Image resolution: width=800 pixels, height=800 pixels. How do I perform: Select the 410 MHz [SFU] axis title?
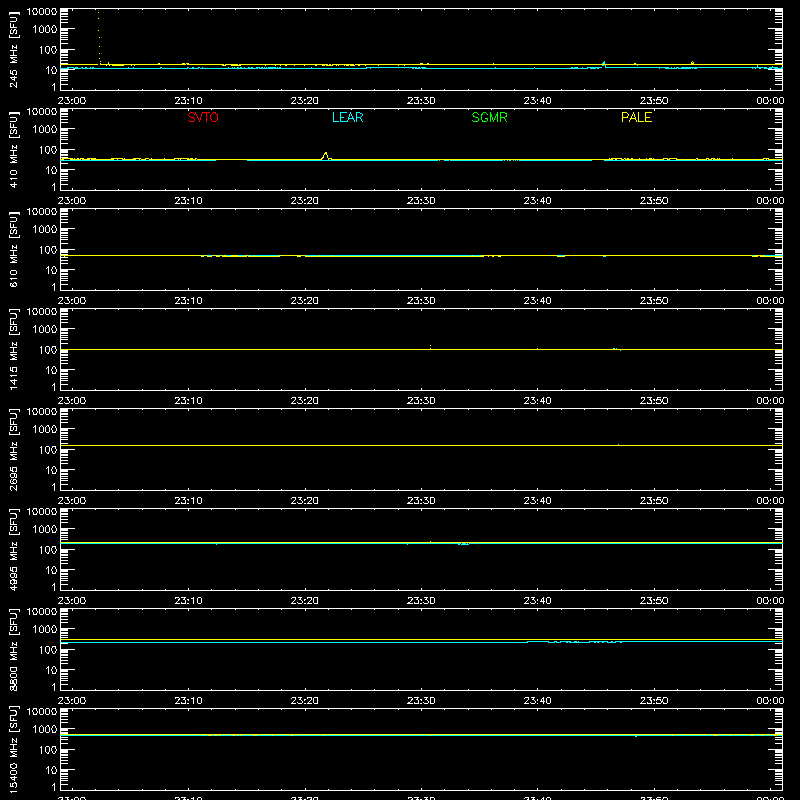[x=13, y=149]
